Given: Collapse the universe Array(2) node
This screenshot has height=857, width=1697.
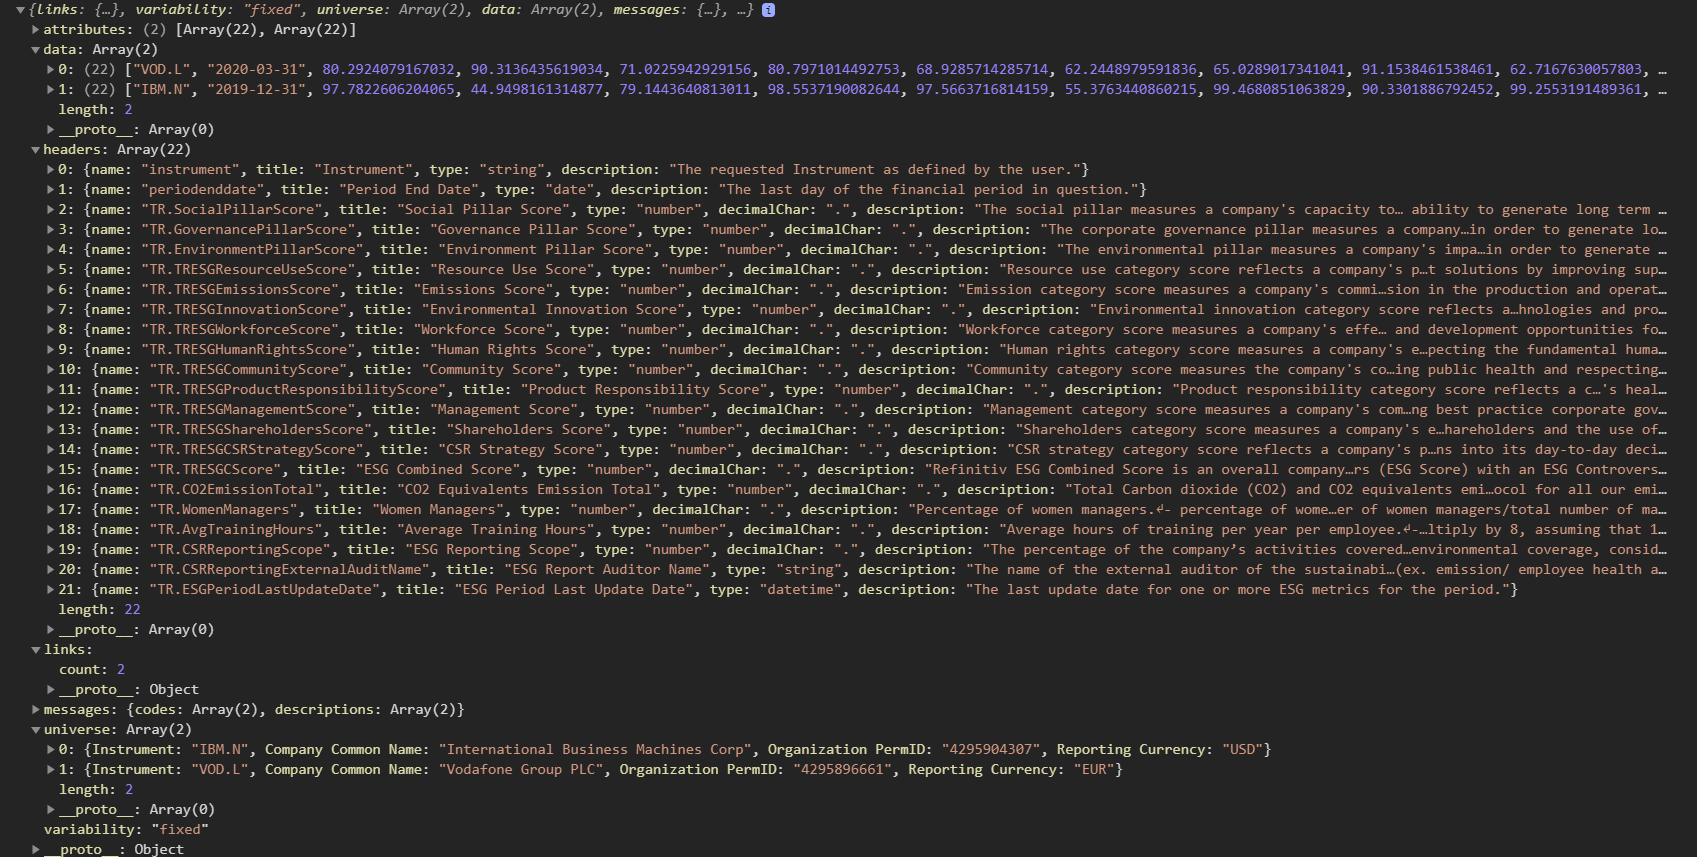Looking at the screenshot, I should point(36,730).
